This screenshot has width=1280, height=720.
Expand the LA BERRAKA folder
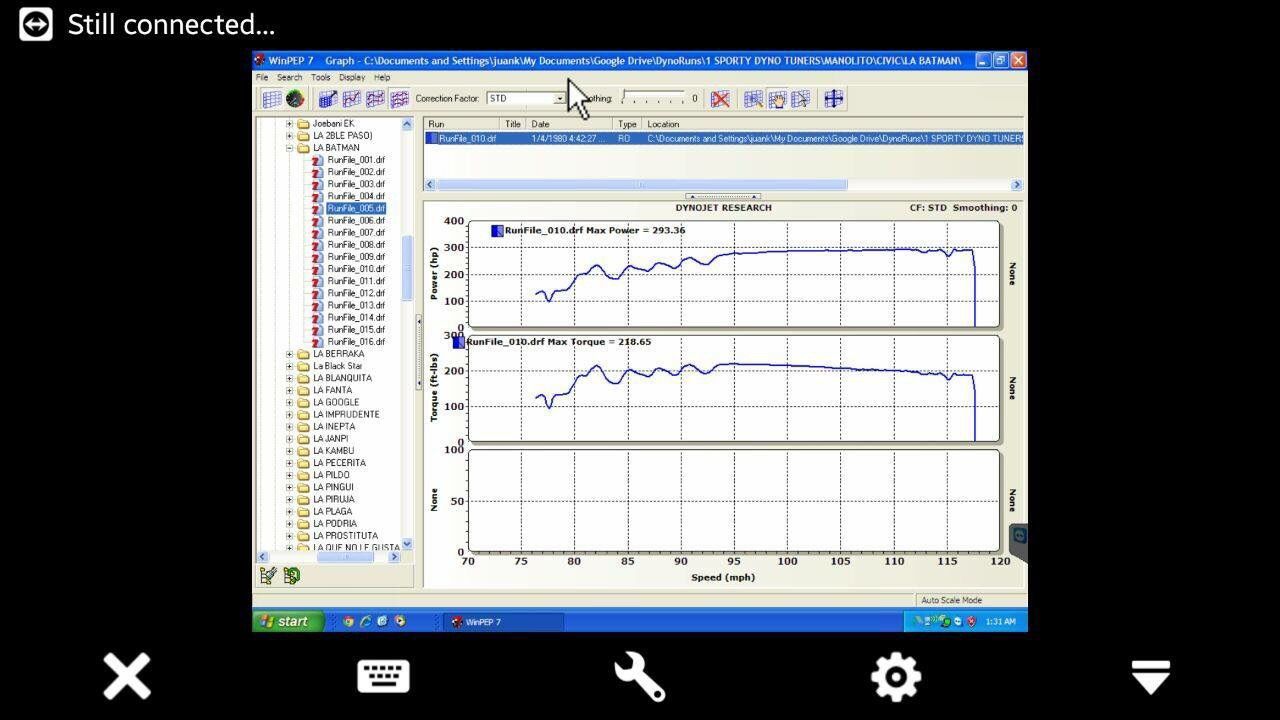(x=290, y=354)
